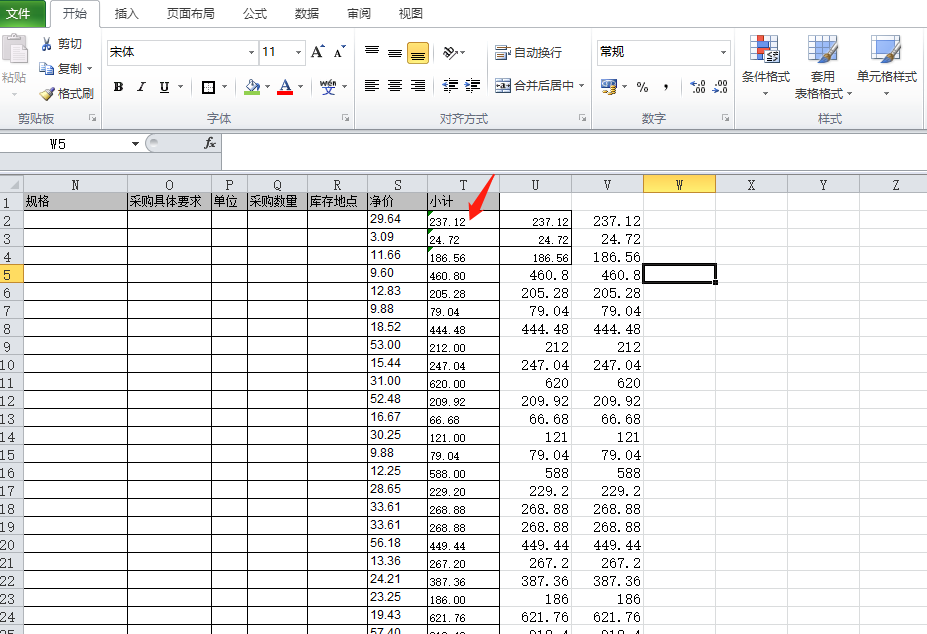The height and width of the screenshot is (634, 927).
Task: Open alignment group dialog launcher
Action: pos(582,118)
